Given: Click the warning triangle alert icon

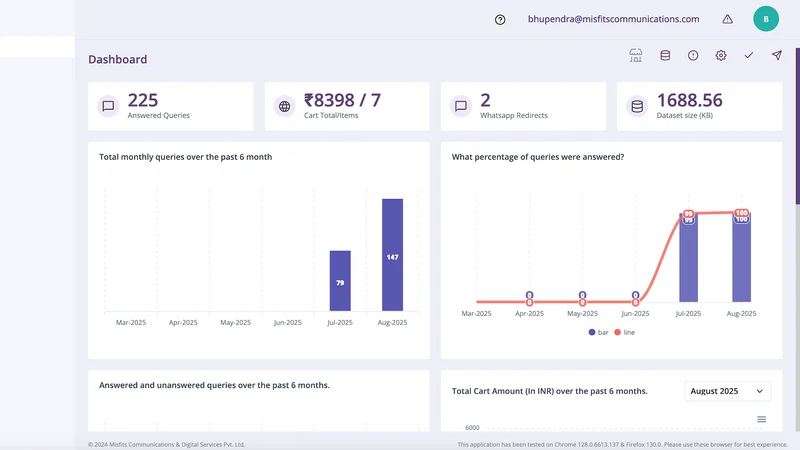Looking at the screenshot, I should 728,19.
